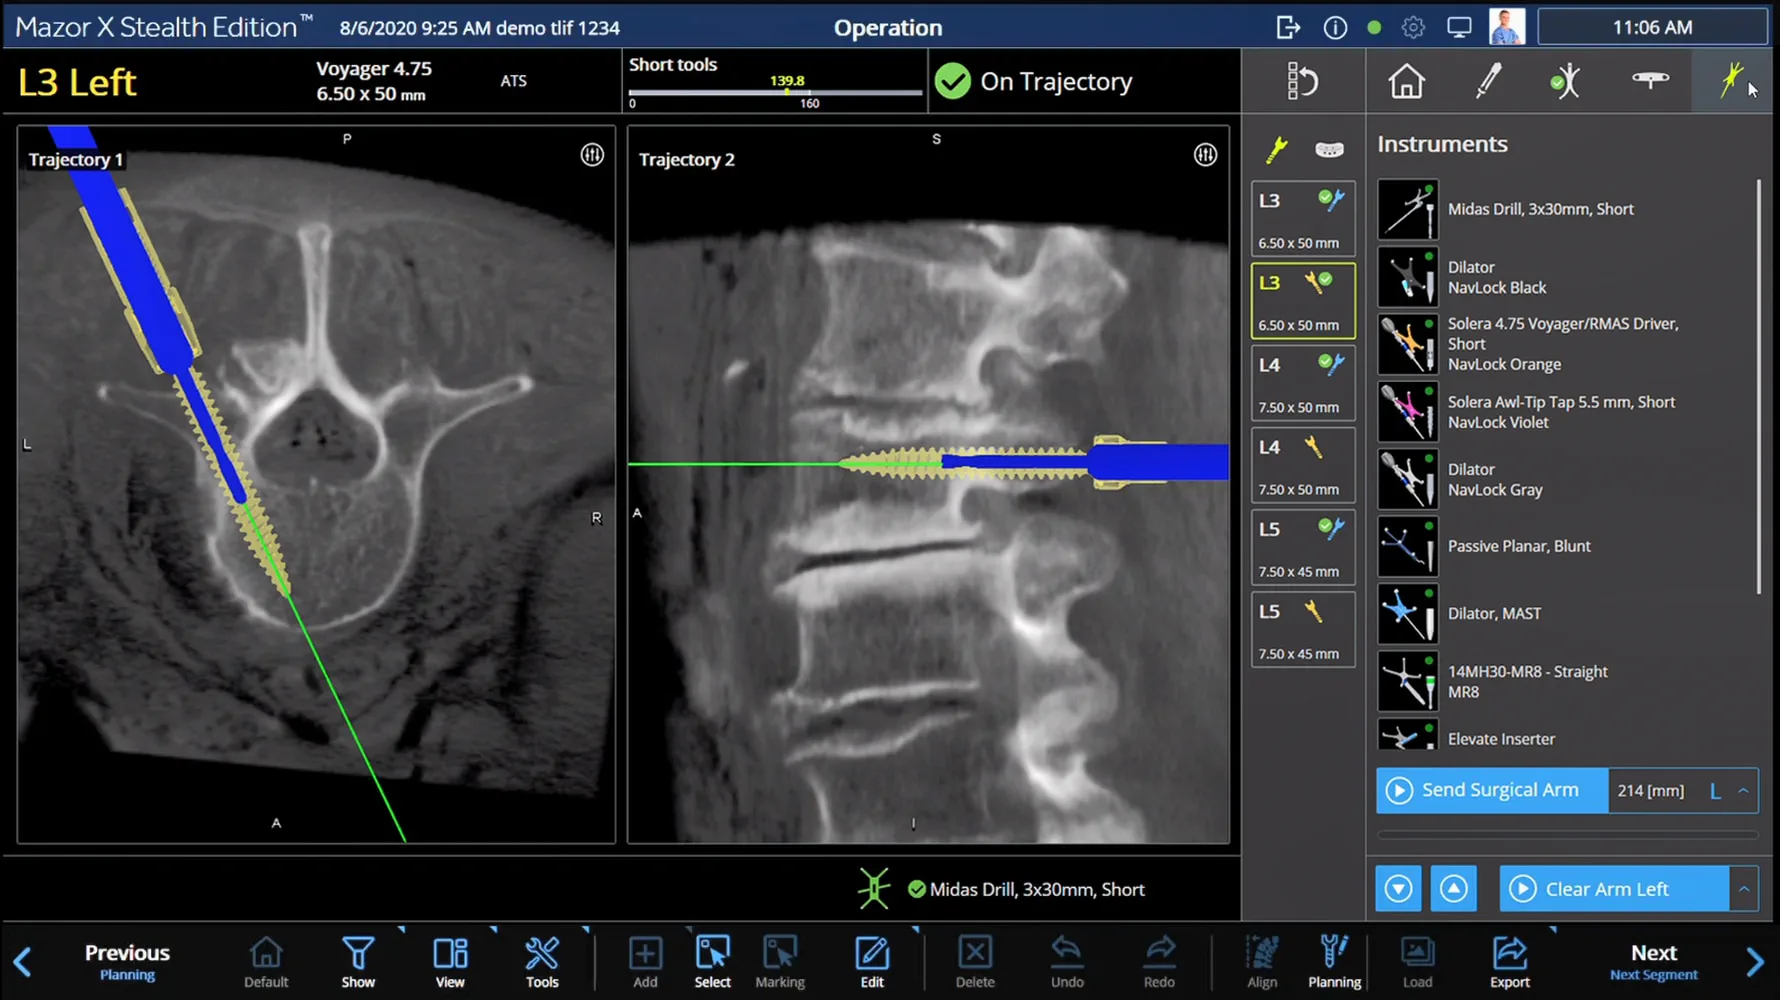Open the View layout menu
Screen dimensions: 1780x1000
[450, 962]
